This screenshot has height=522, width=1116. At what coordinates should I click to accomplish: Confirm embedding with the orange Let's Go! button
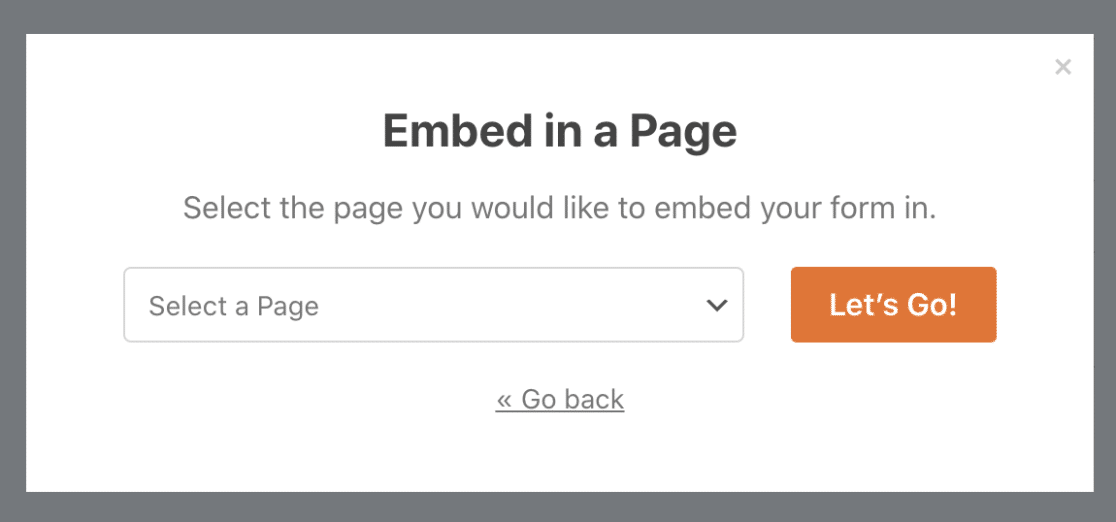[x=893, y=305]
